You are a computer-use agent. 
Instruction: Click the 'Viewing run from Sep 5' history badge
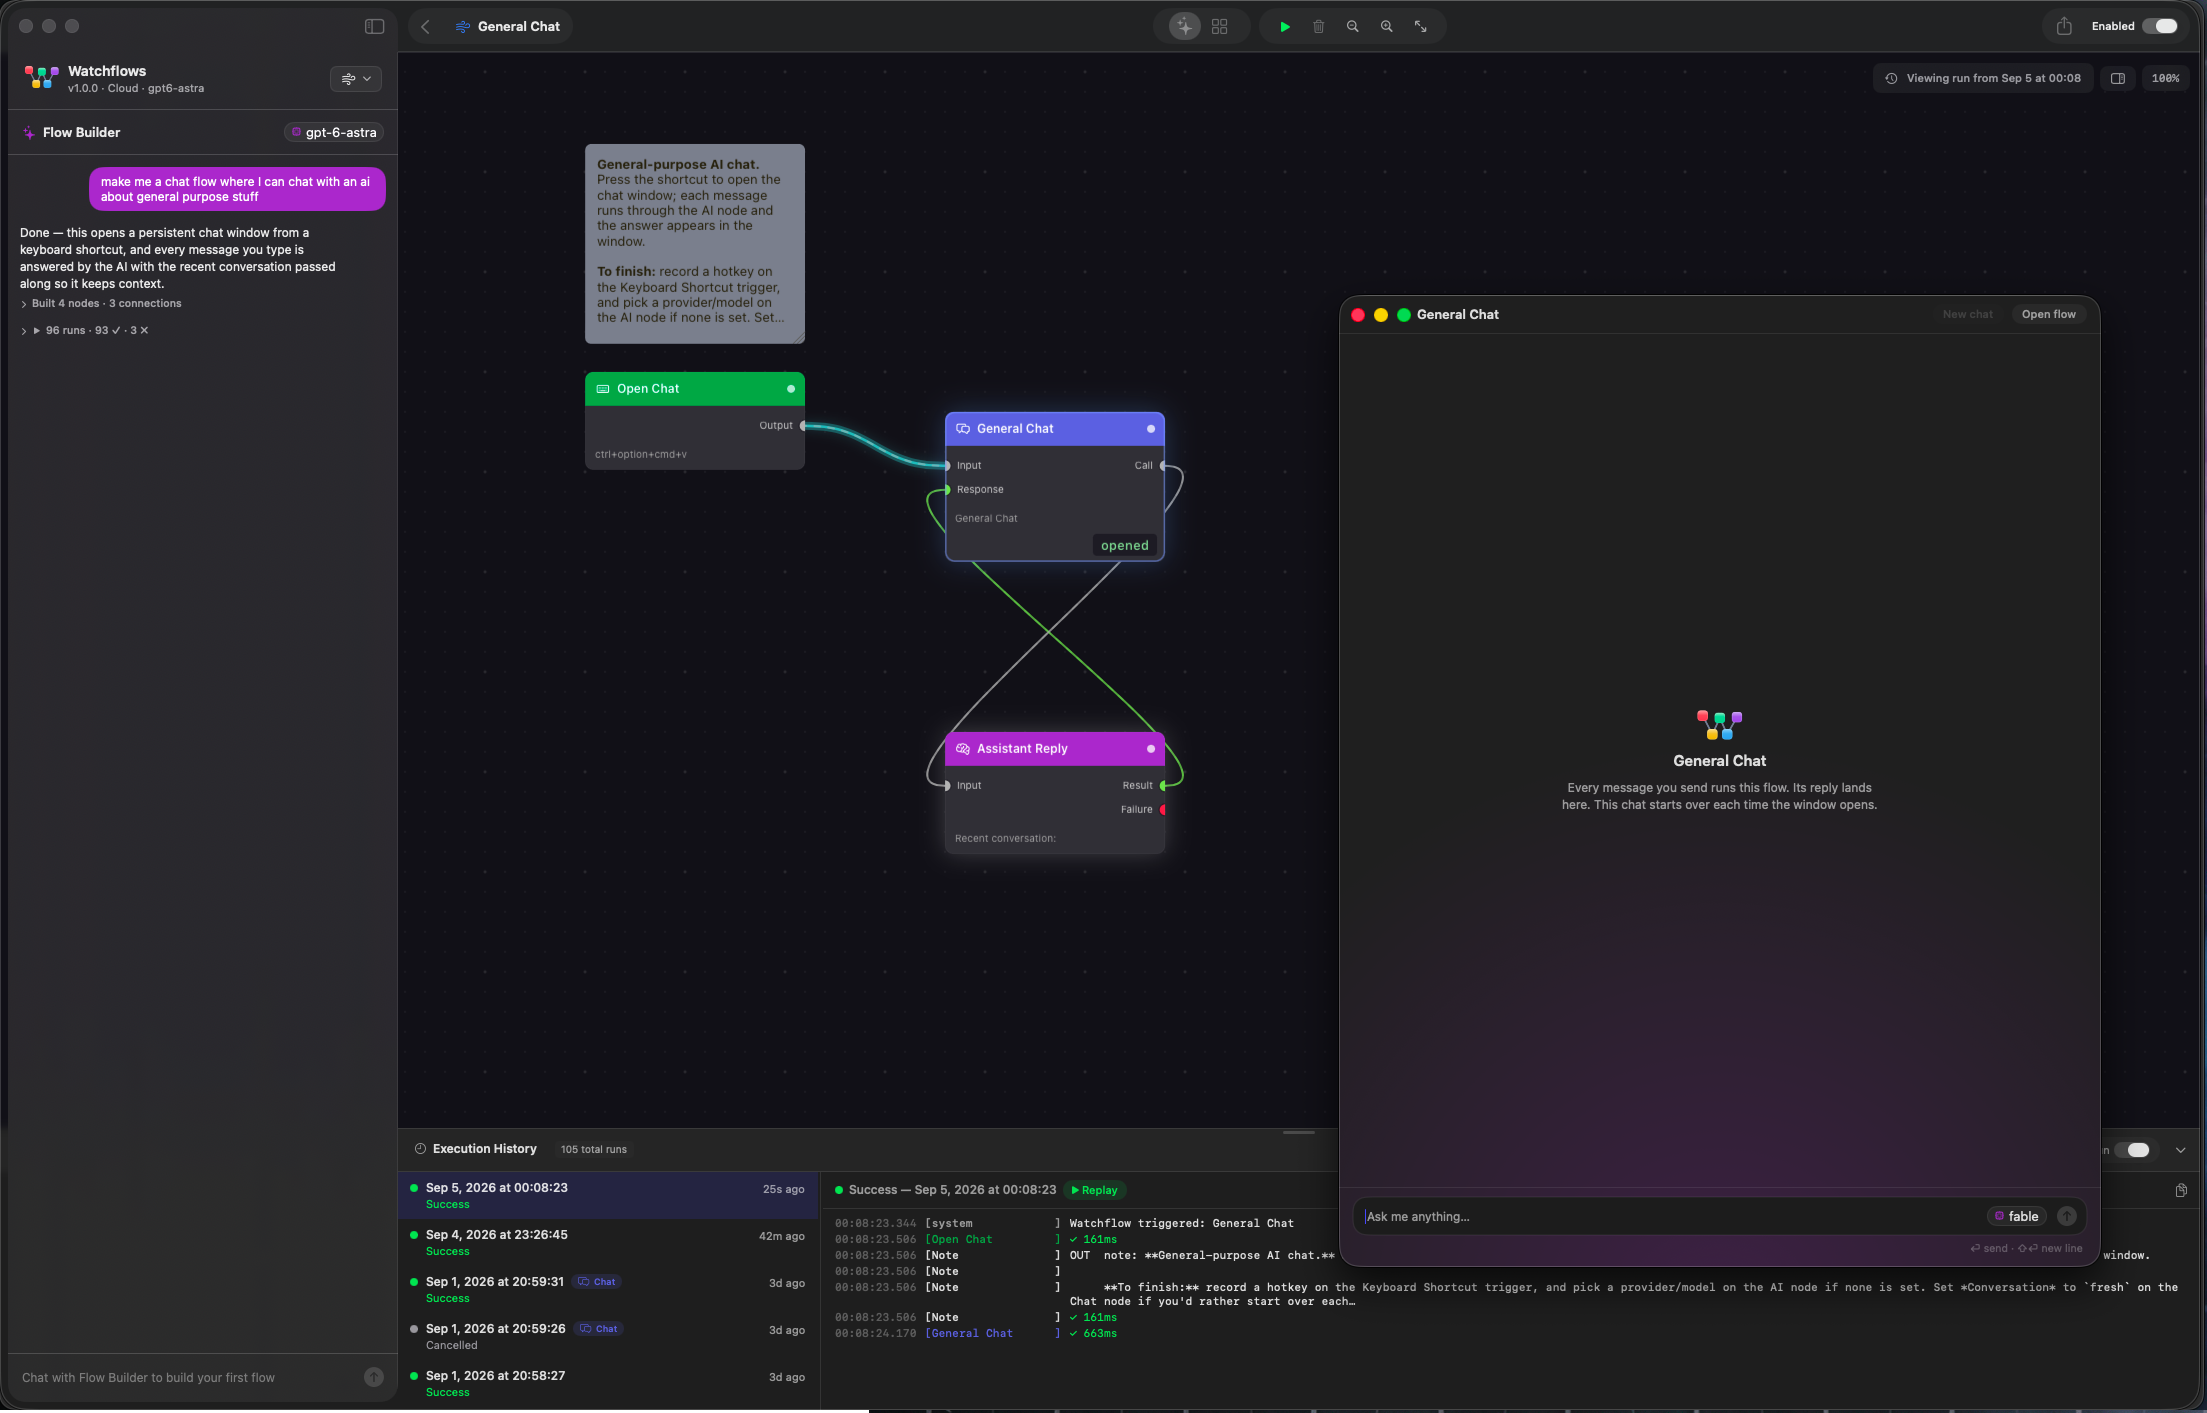1983,78
